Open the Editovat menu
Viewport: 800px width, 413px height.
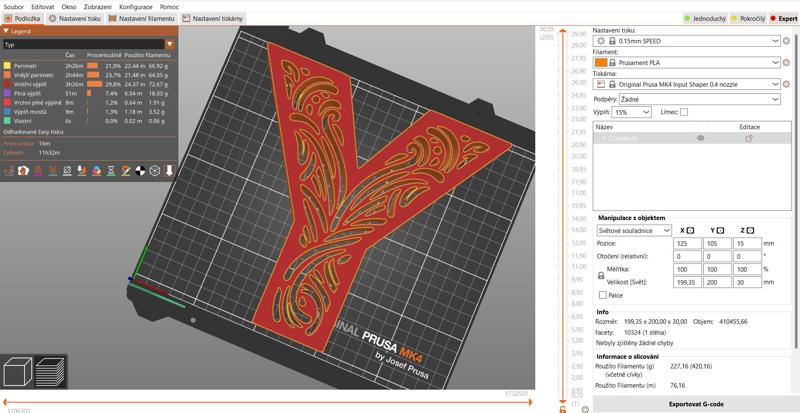pos(43,7)
